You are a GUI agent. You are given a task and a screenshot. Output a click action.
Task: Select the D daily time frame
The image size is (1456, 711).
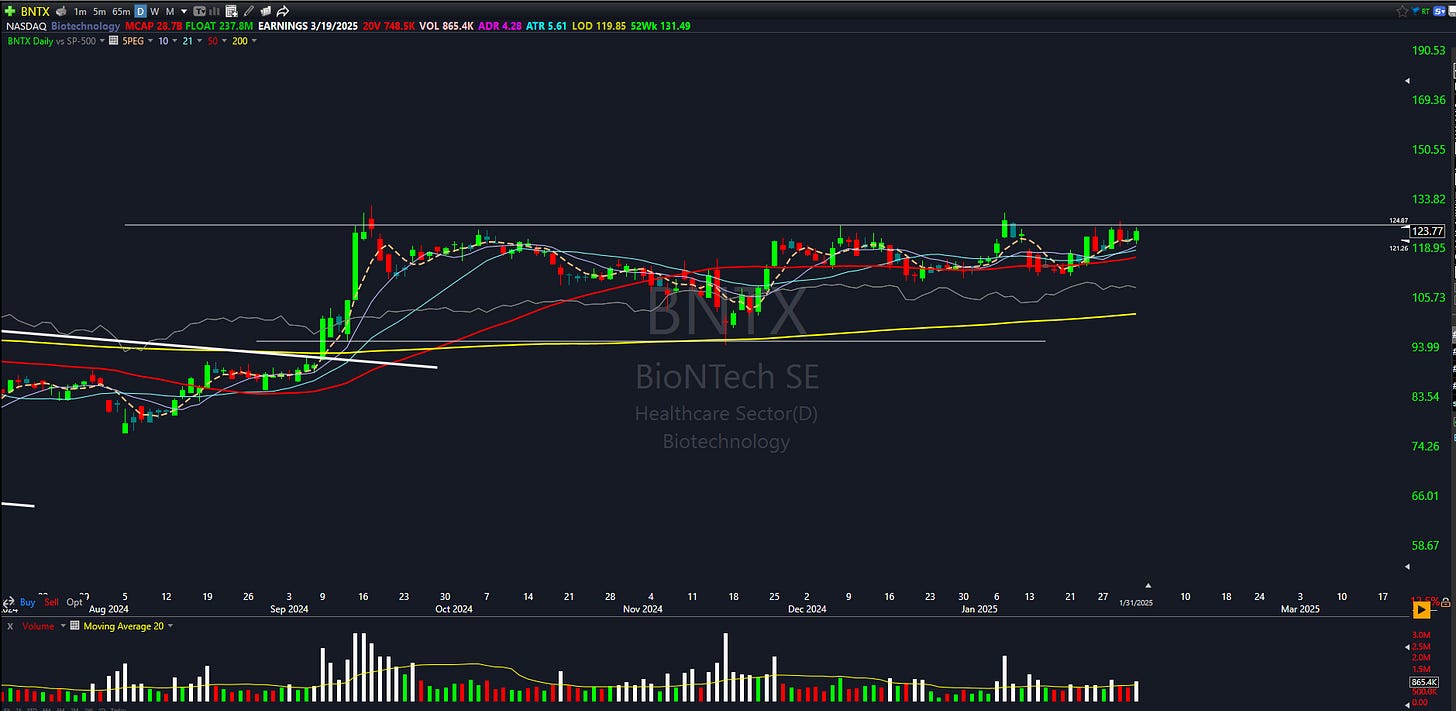[x=140, y=11]
